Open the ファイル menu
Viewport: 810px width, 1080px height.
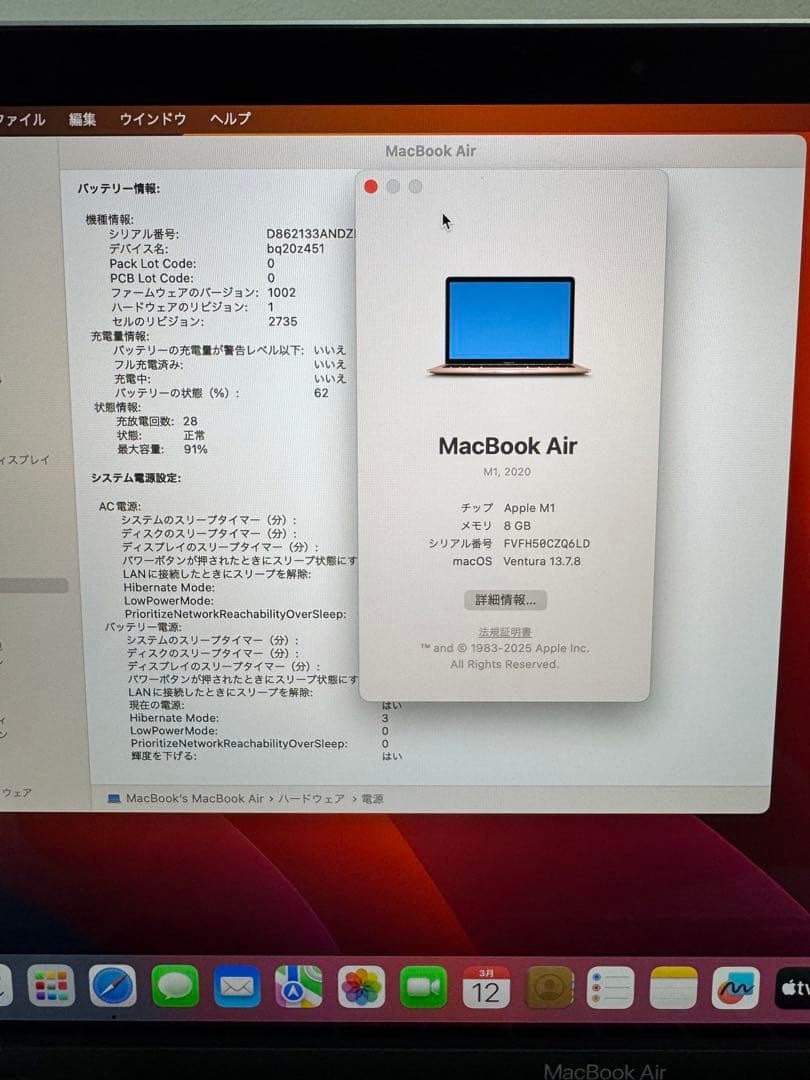(x=22, y=120)
